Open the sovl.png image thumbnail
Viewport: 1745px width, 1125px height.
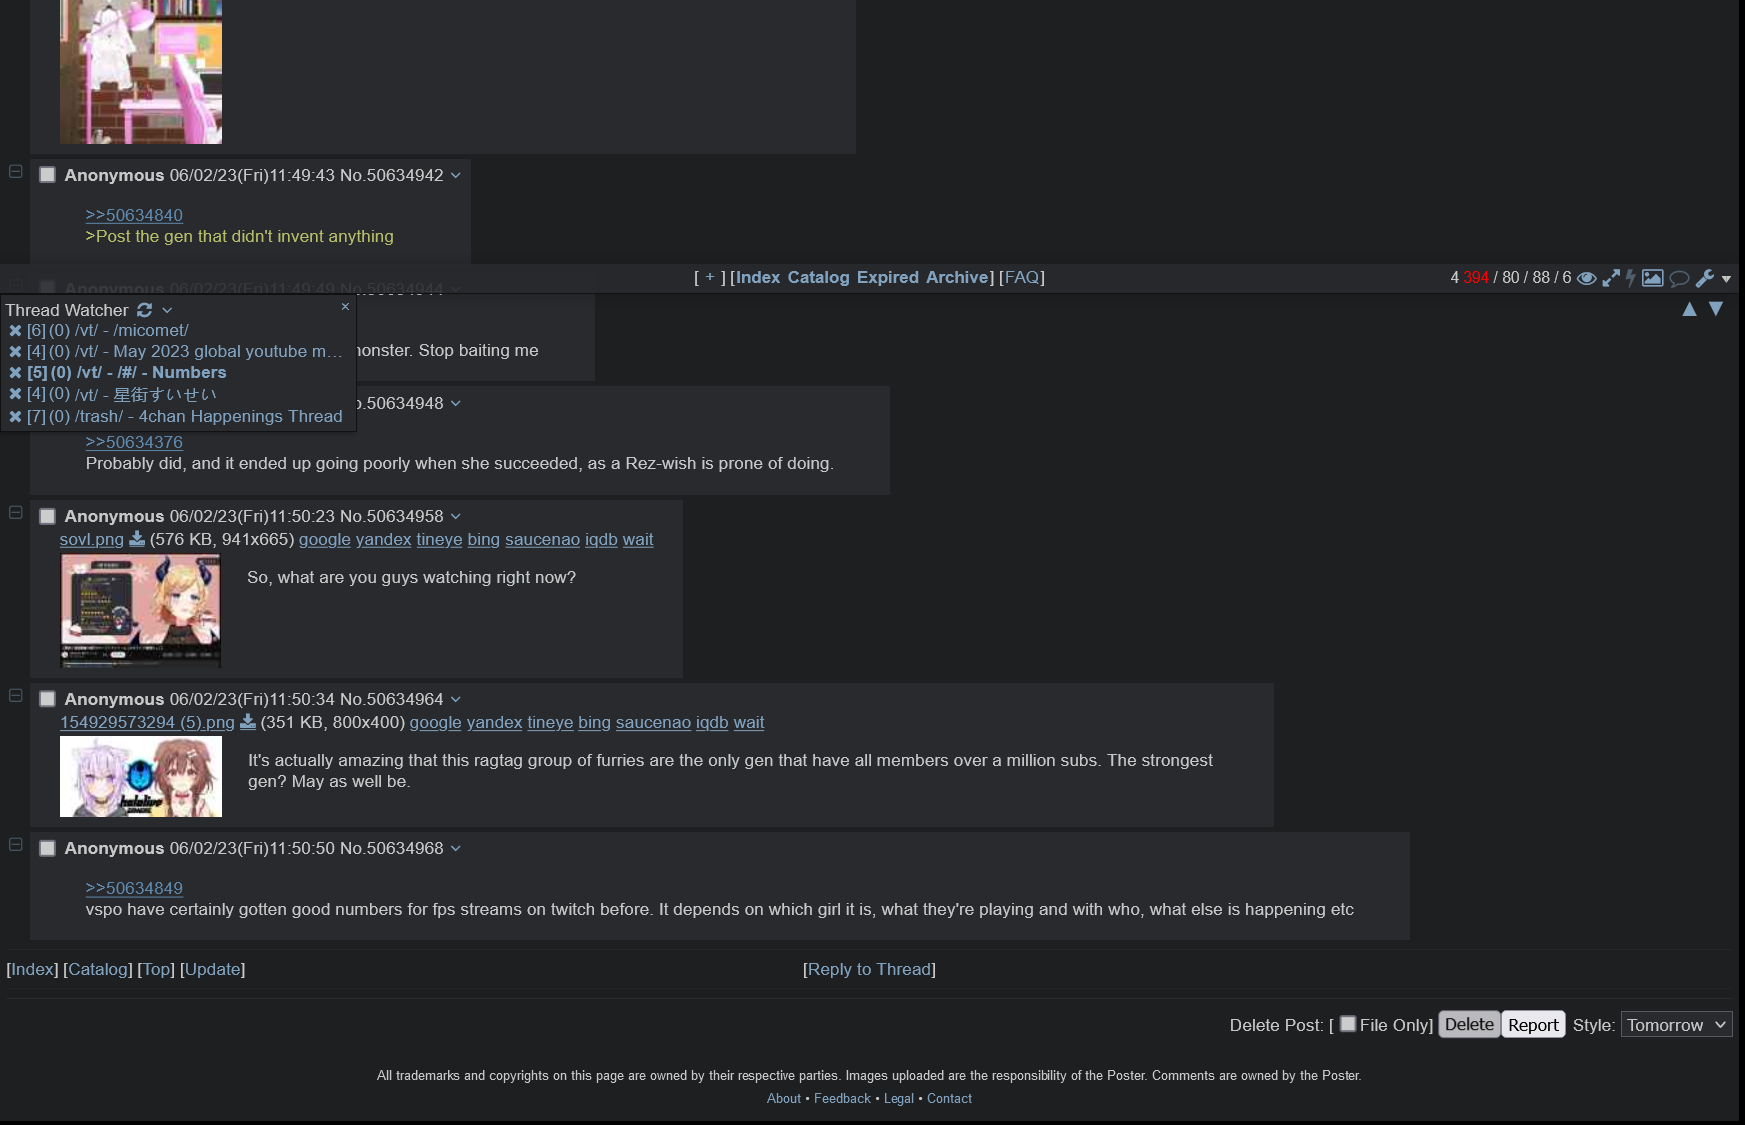pos(141,611)
